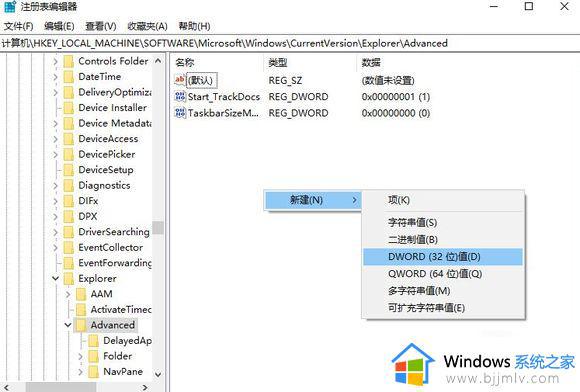
Task: Click the REG_SZ type cell
Action: (285, 80)
